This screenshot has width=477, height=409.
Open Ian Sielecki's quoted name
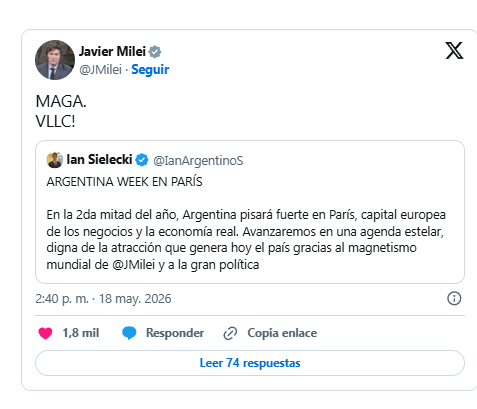(99, 160)
